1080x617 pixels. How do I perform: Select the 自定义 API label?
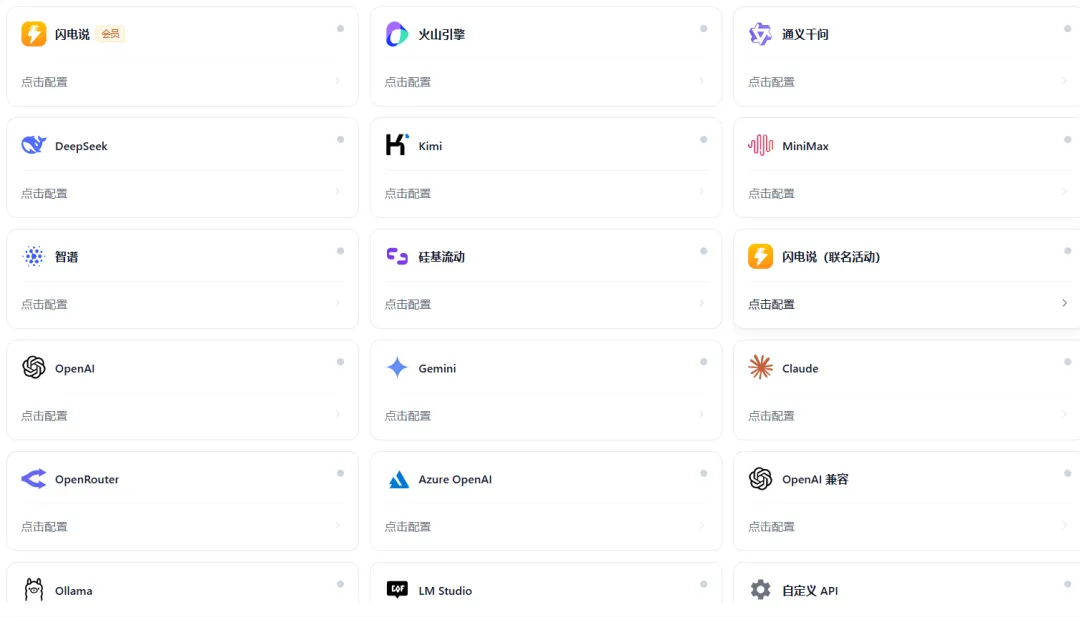click(x=810, y=591)
